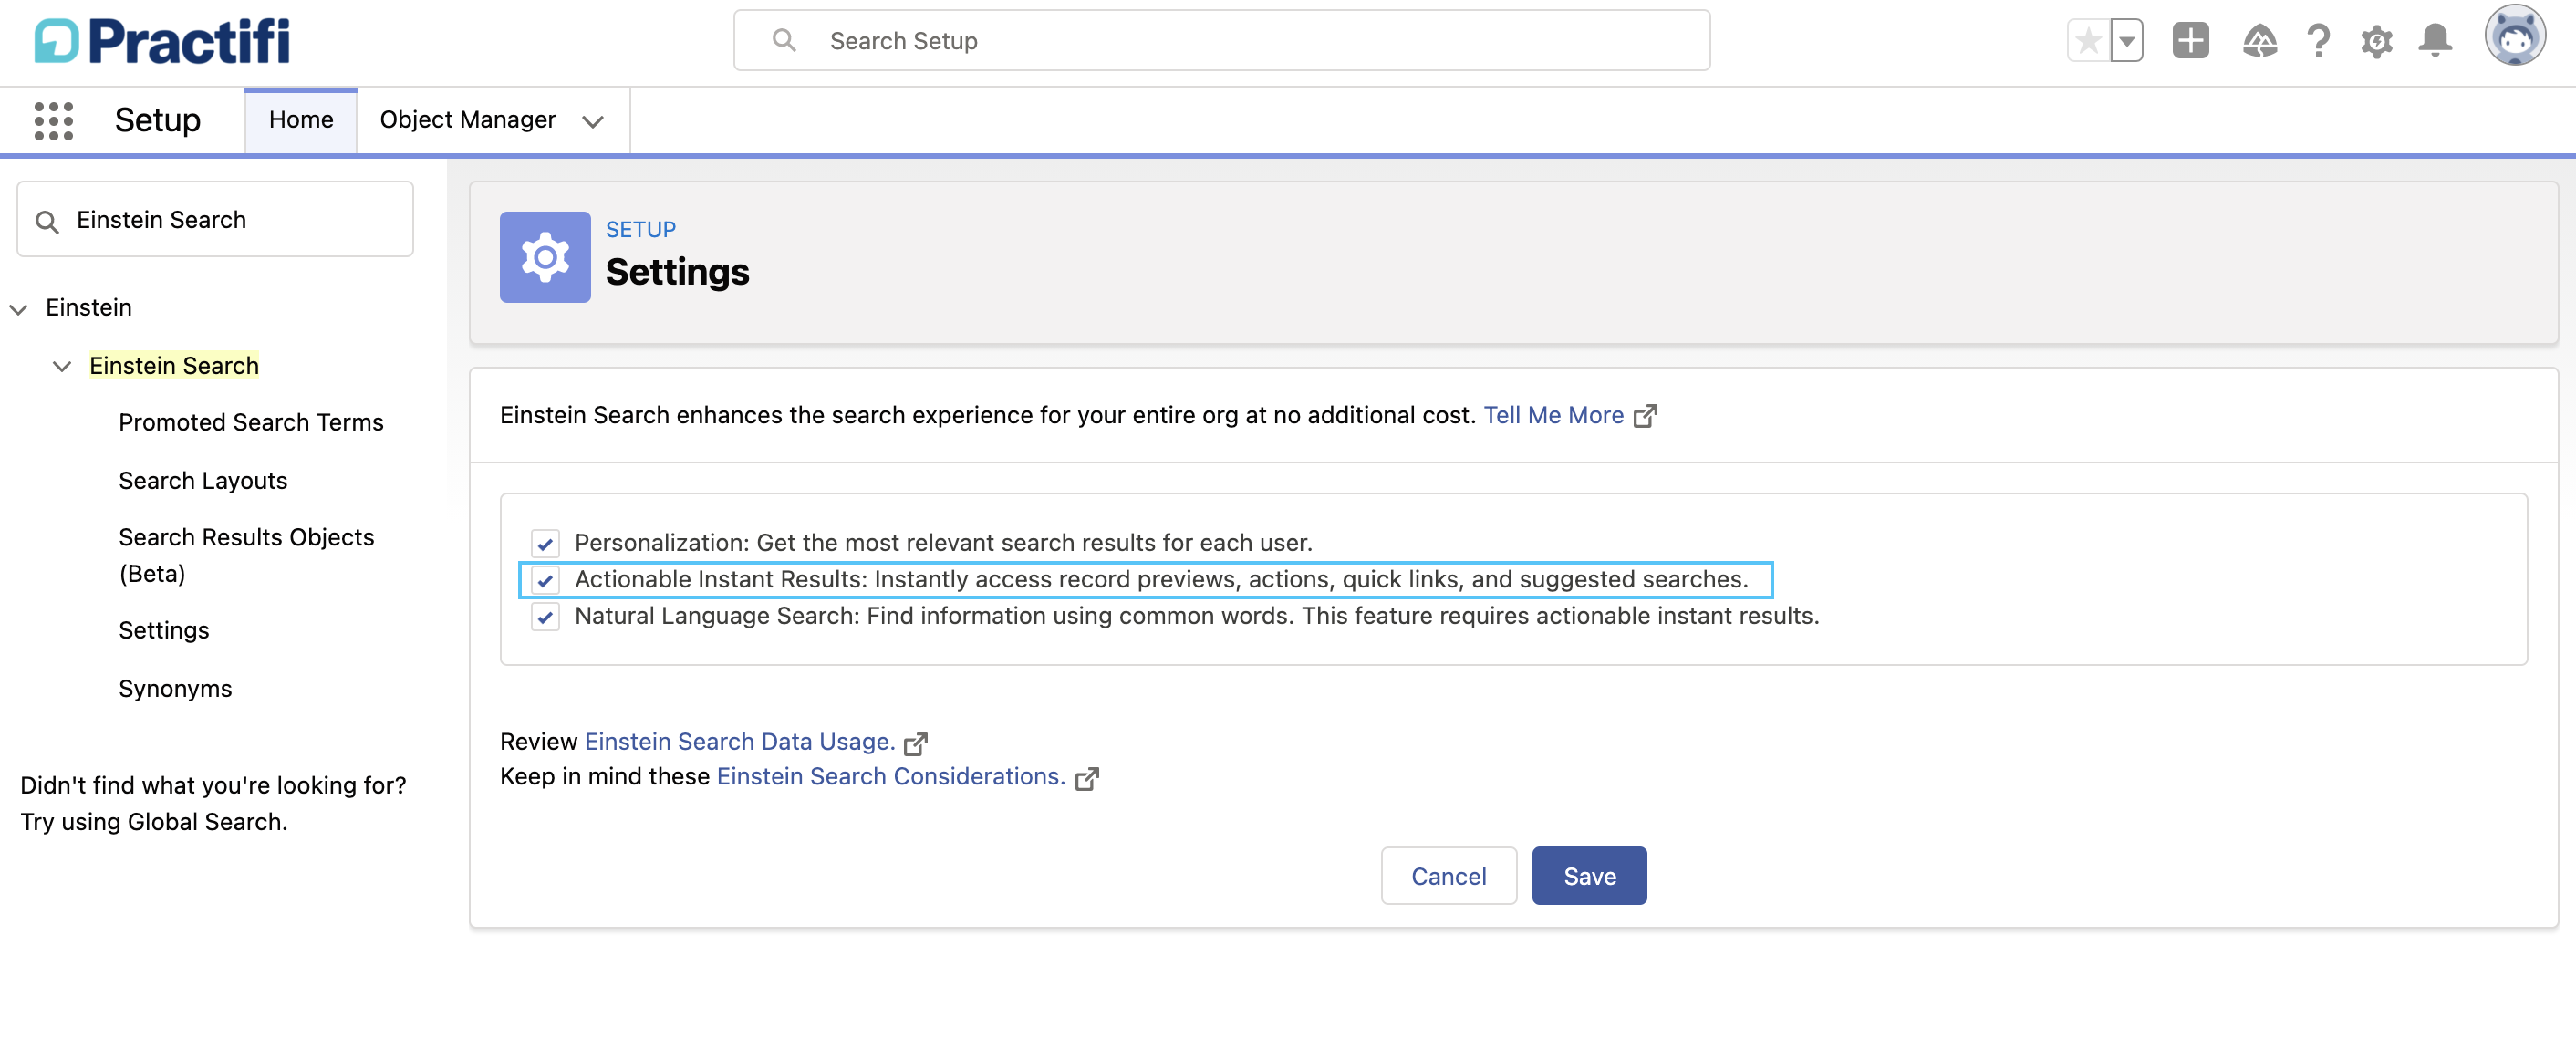Open Search Results Objects (Beta)
This screenshot has height=1049, width=2576.
[246, 556]
